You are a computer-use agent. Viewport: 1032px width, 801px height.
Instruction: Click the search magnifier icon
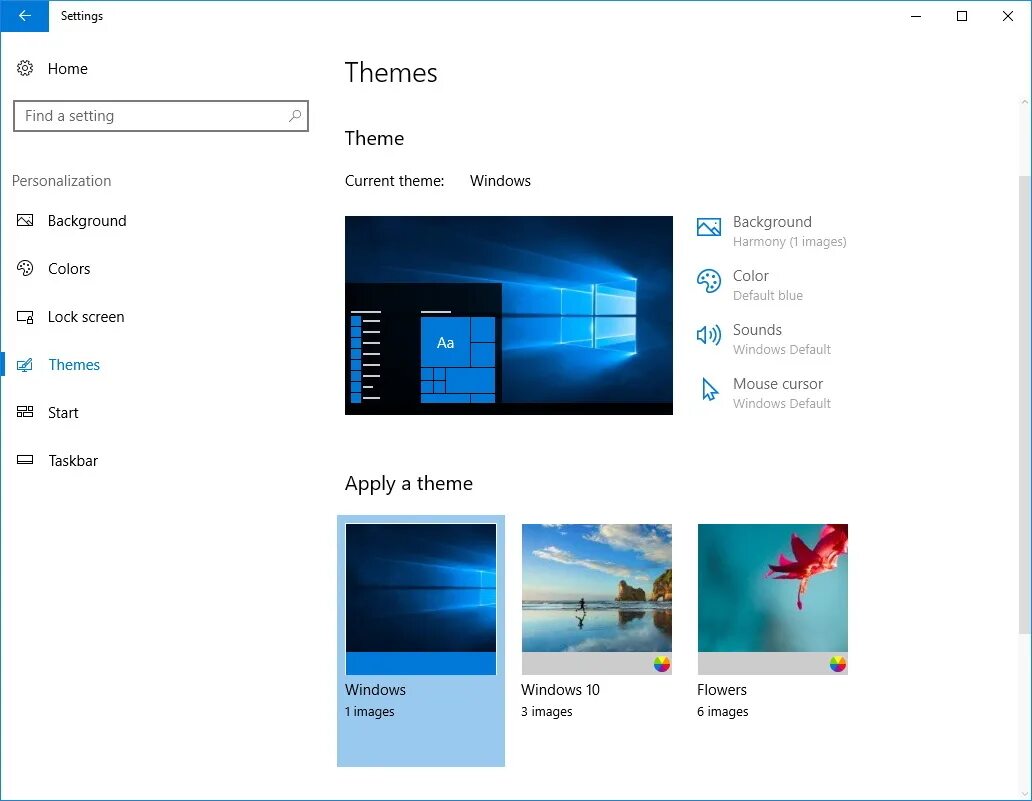point(295,116)
